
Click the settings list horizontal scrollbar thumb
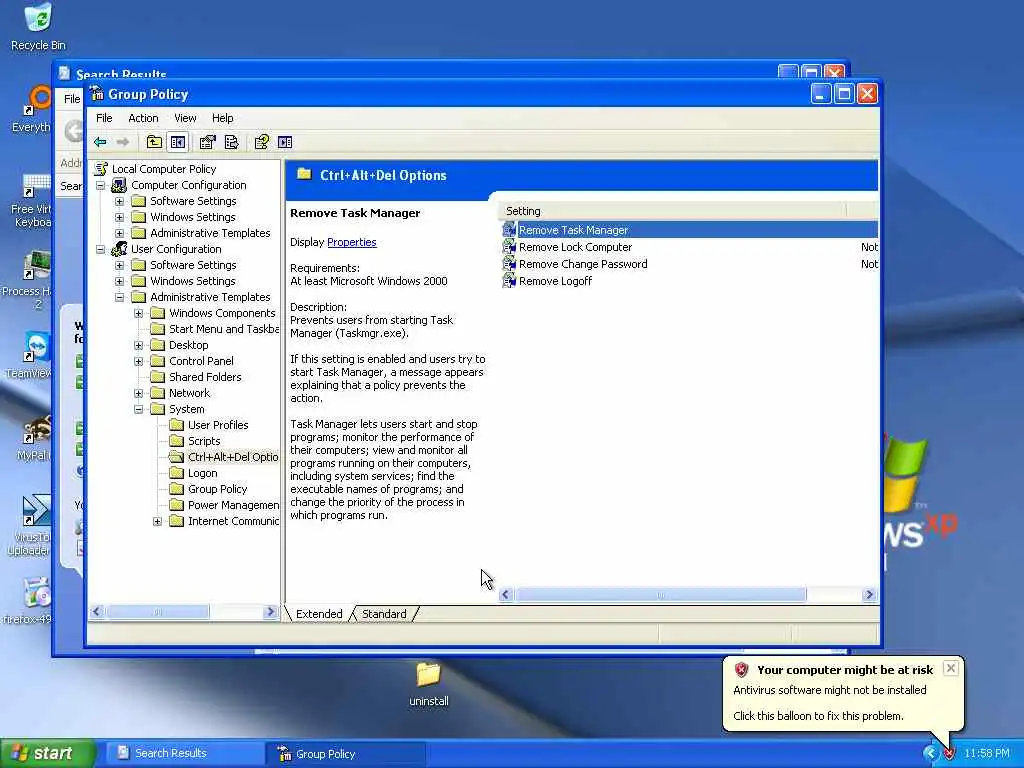click(x=660, y=595)
